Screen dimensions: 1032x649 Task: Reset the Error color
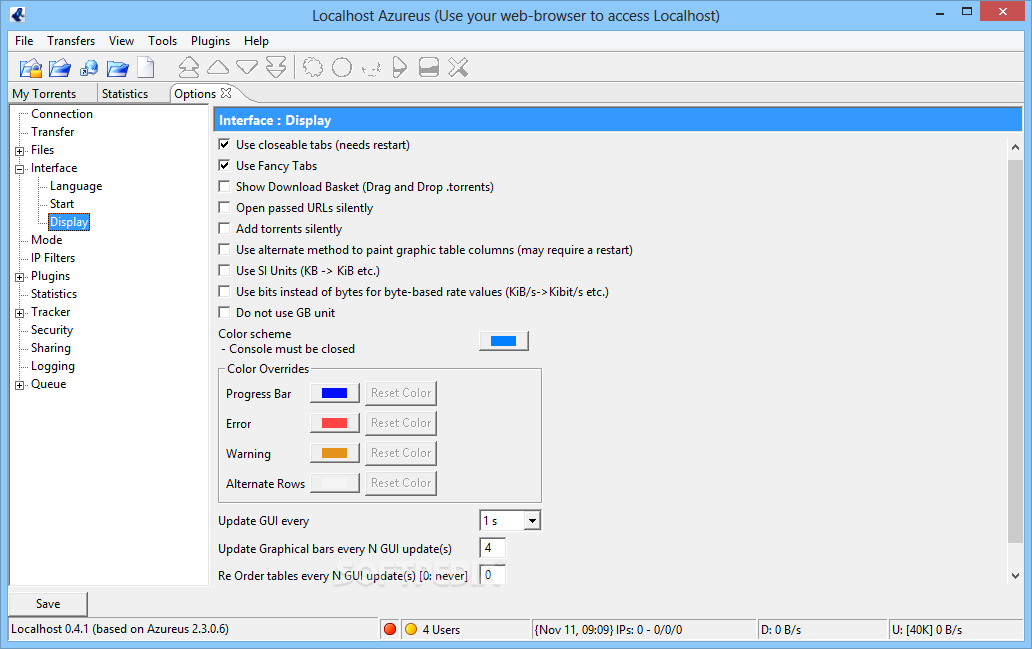[x=401, y=423]
